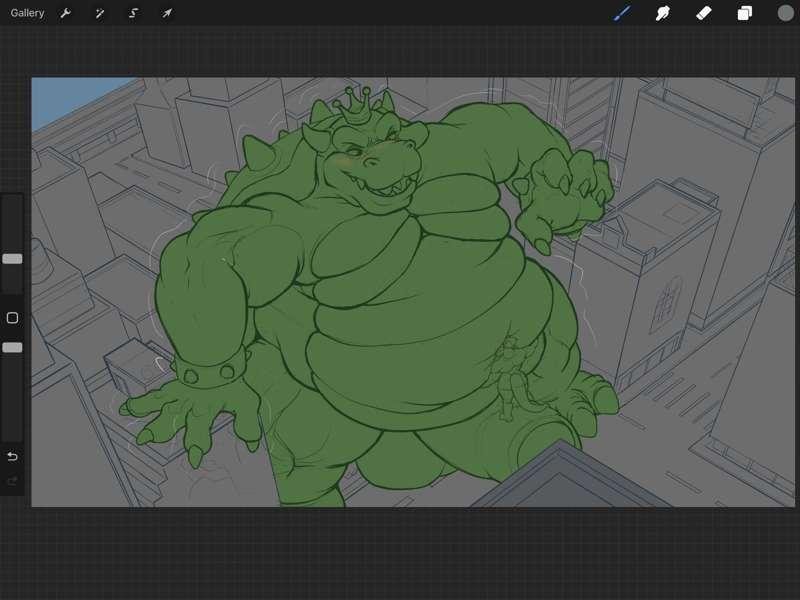Image resolution: width=800 pixels, height=600 pixels.
Task: Select the Eraser tool
Action: [x=704, y=13]
